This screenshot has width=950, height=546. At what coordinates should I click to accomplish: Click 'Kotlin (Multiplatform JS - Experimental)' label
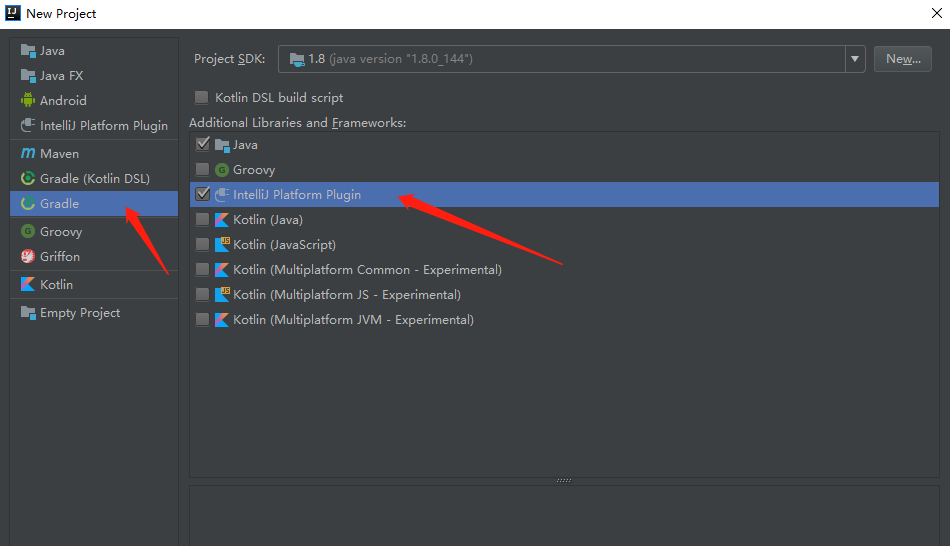[347, 295]
